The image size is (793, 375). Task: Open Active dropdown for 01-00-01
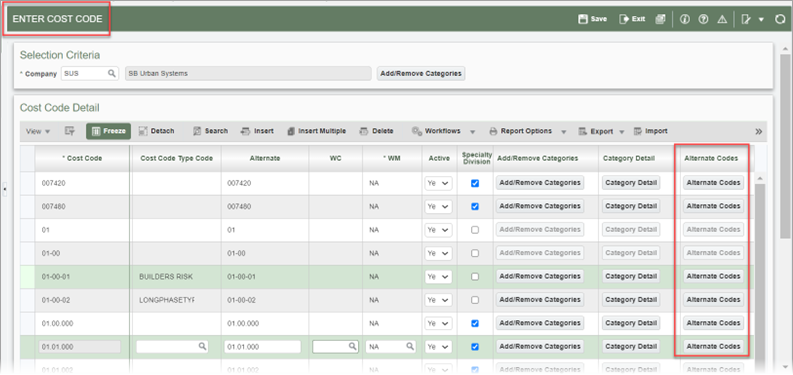click(438, 277)
